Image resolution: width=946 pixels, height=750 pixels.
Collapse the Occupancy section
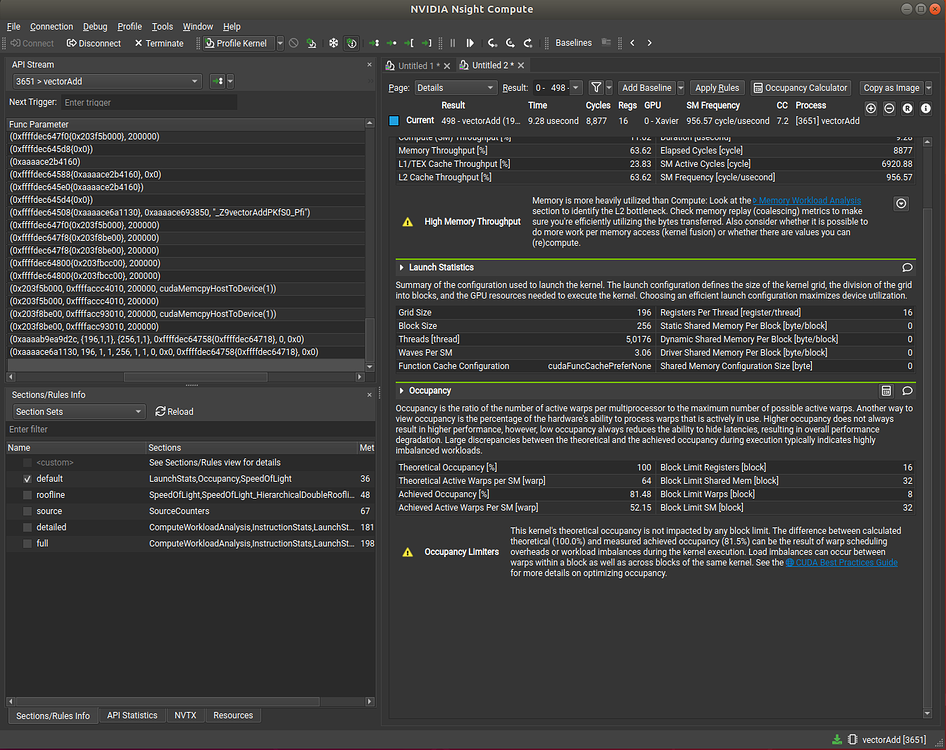click(402, 391)
